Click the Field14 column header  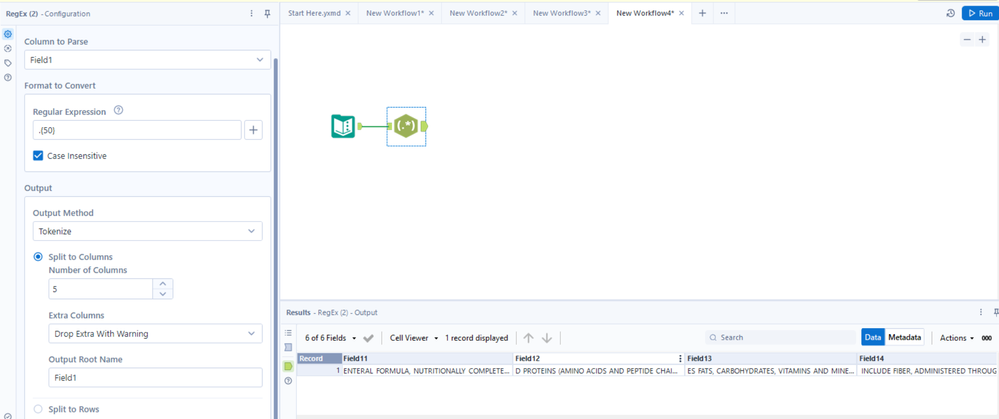(928, 359)
